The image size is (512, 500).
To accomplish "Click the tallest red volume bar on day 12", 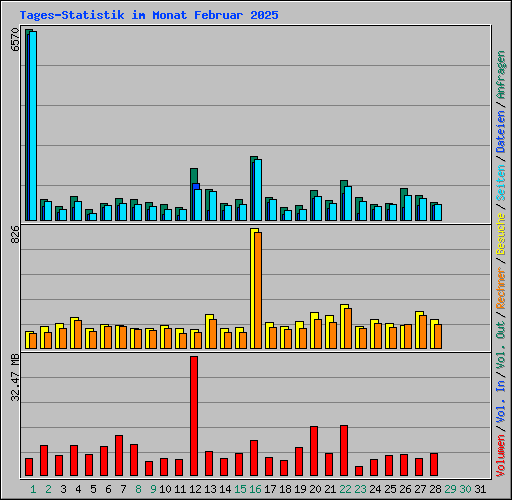I will click(x=194, y=416).
